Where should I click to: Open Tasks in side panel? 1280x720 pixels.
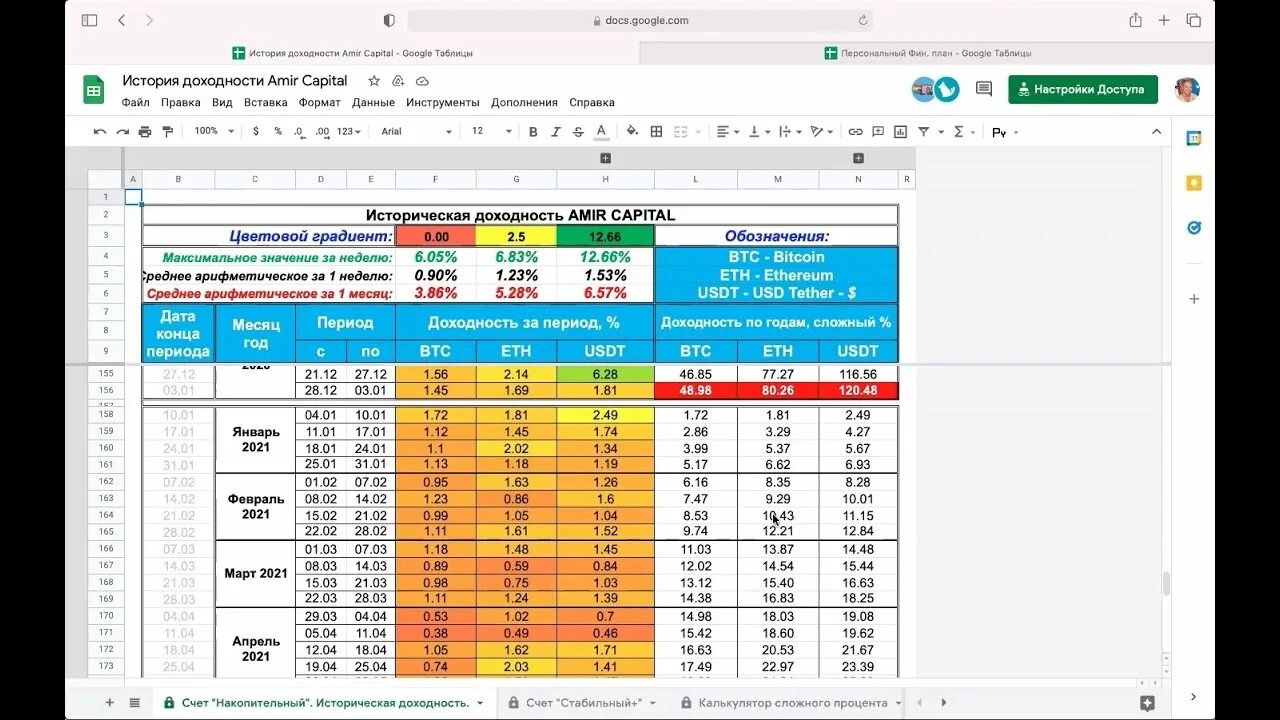pos(1193,228)
